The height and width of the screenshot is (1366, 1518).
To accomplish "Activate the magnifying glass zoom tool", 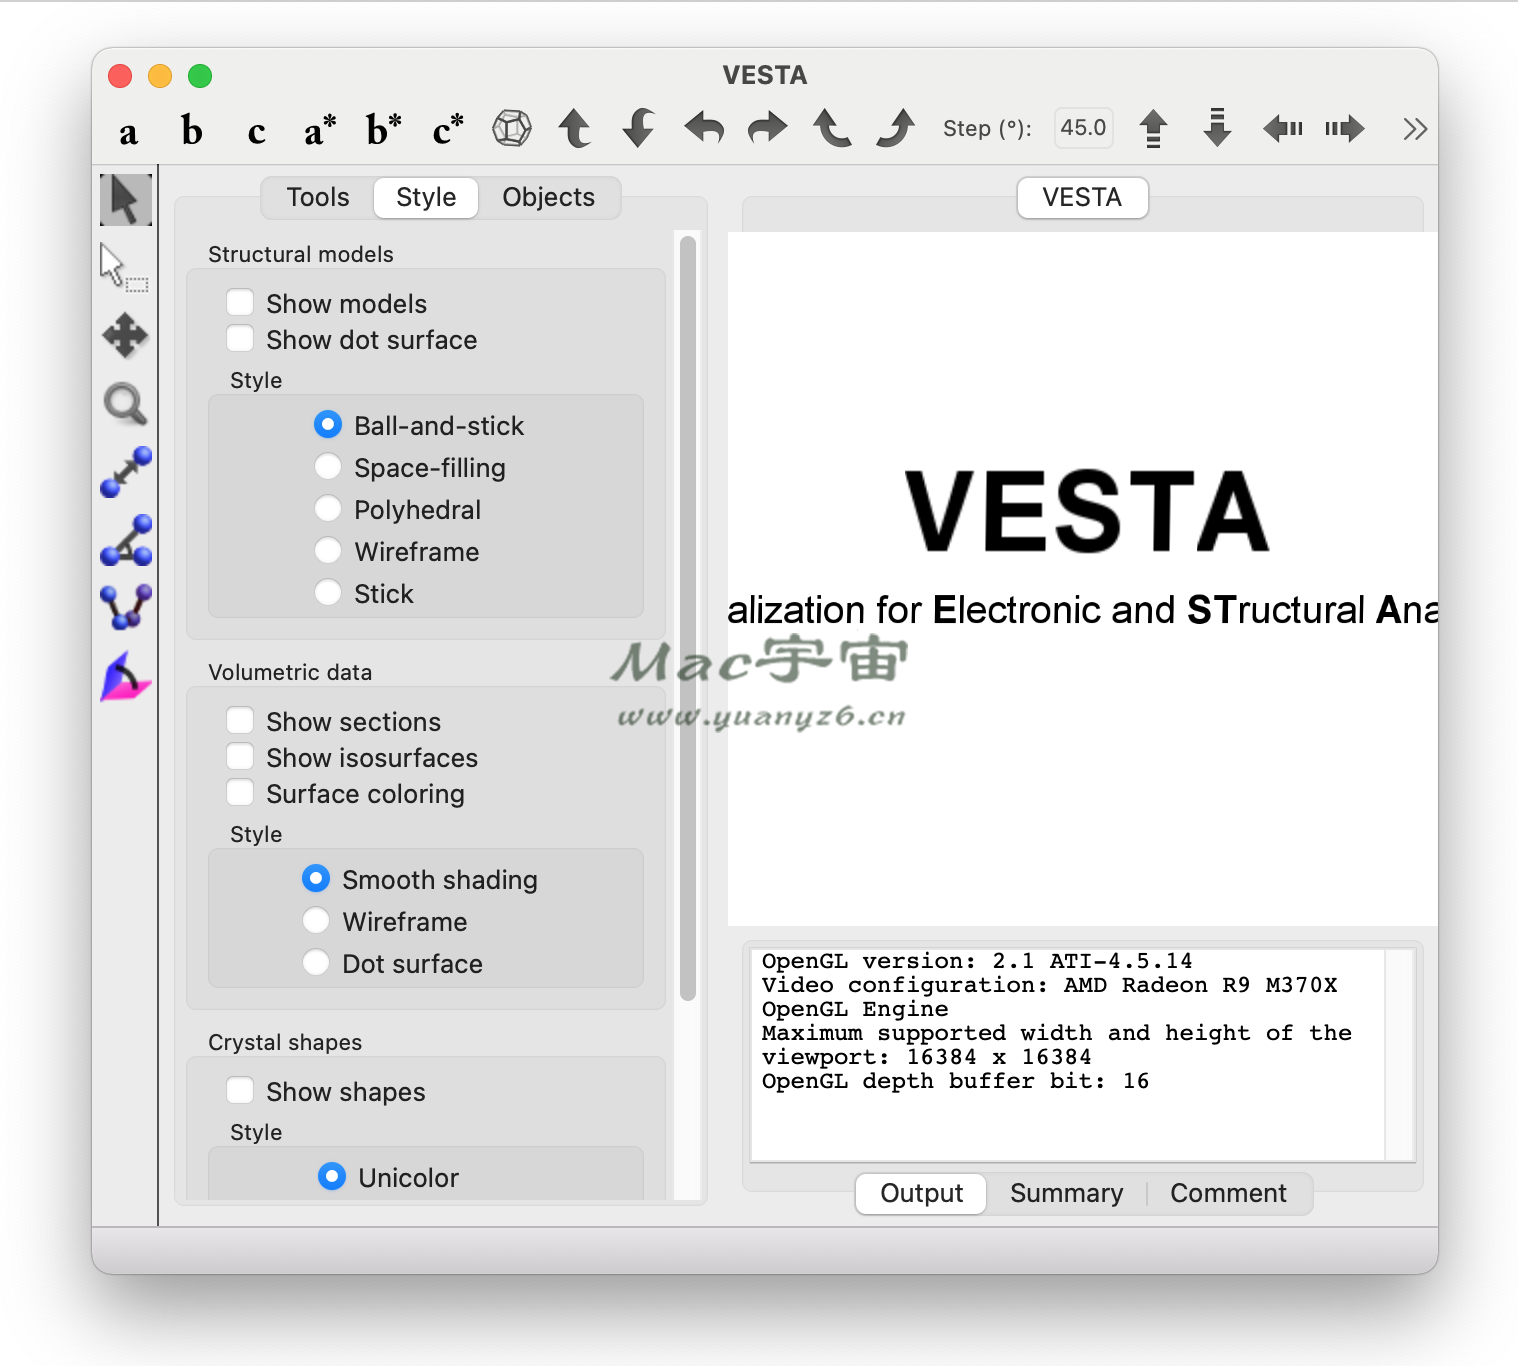I will 125,404.
